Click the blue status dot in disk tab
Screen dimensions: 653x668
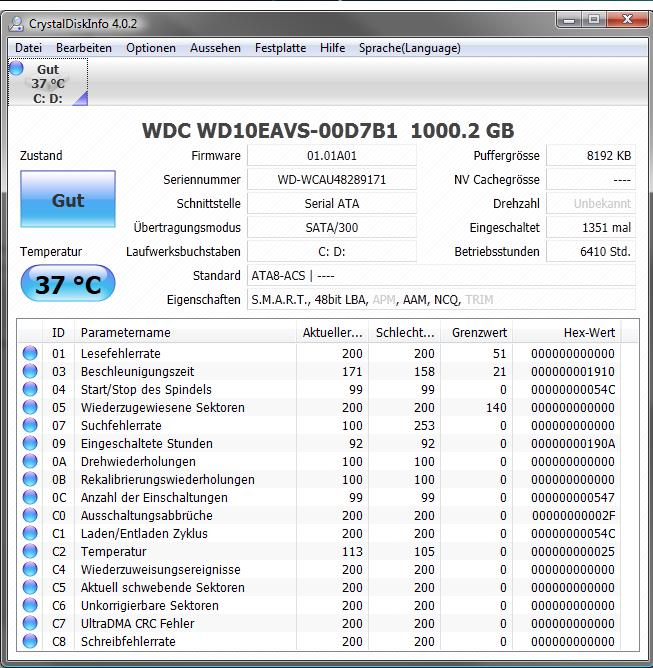(16, 68)
